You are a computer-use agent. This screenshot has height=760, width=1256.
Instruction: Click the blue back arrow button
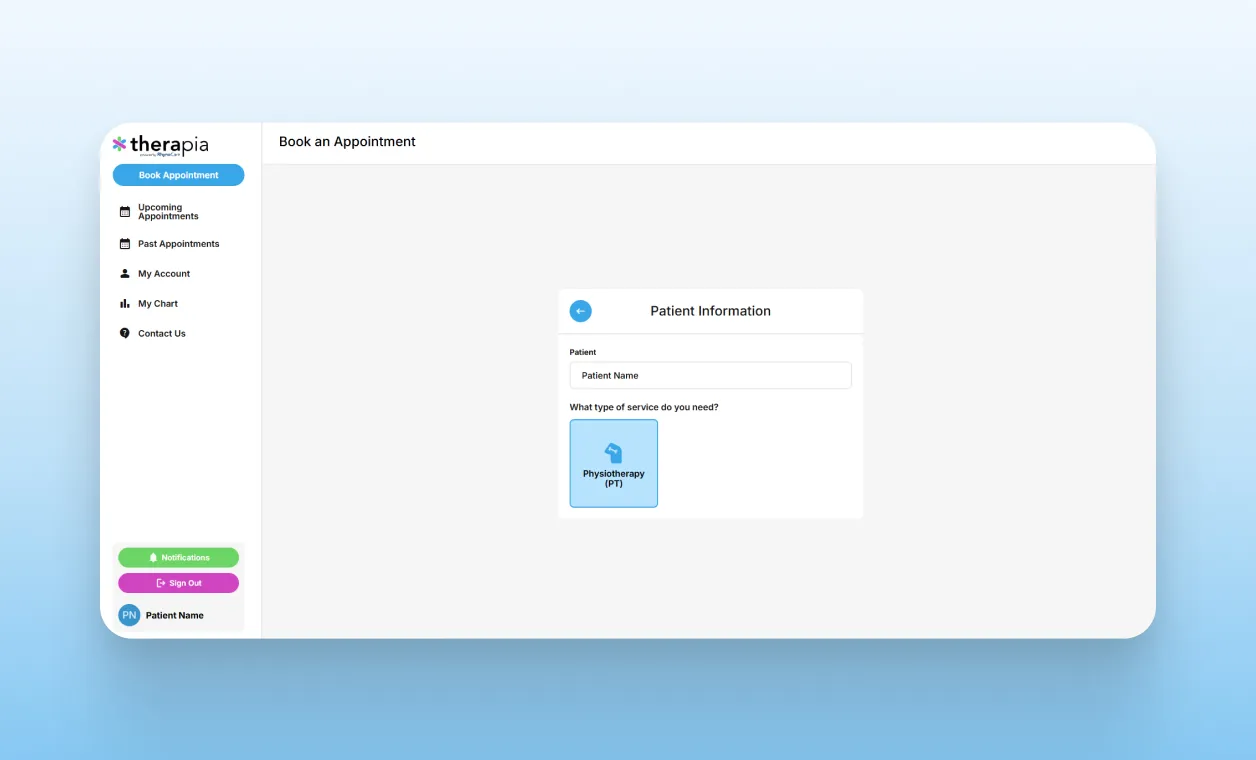pos(580,311)
